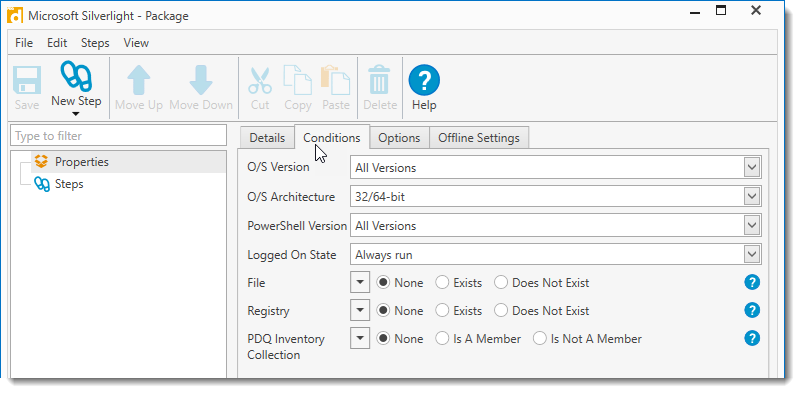The height and width of the screenshot is (393, 800).
Task: Open the Steps menu in menu bar
Action: point(95,43)
